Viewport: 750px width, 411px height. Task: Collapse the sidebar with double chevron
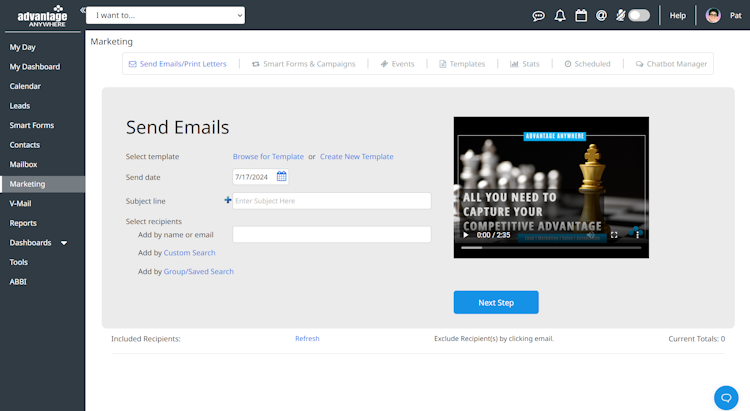[83, 10]
